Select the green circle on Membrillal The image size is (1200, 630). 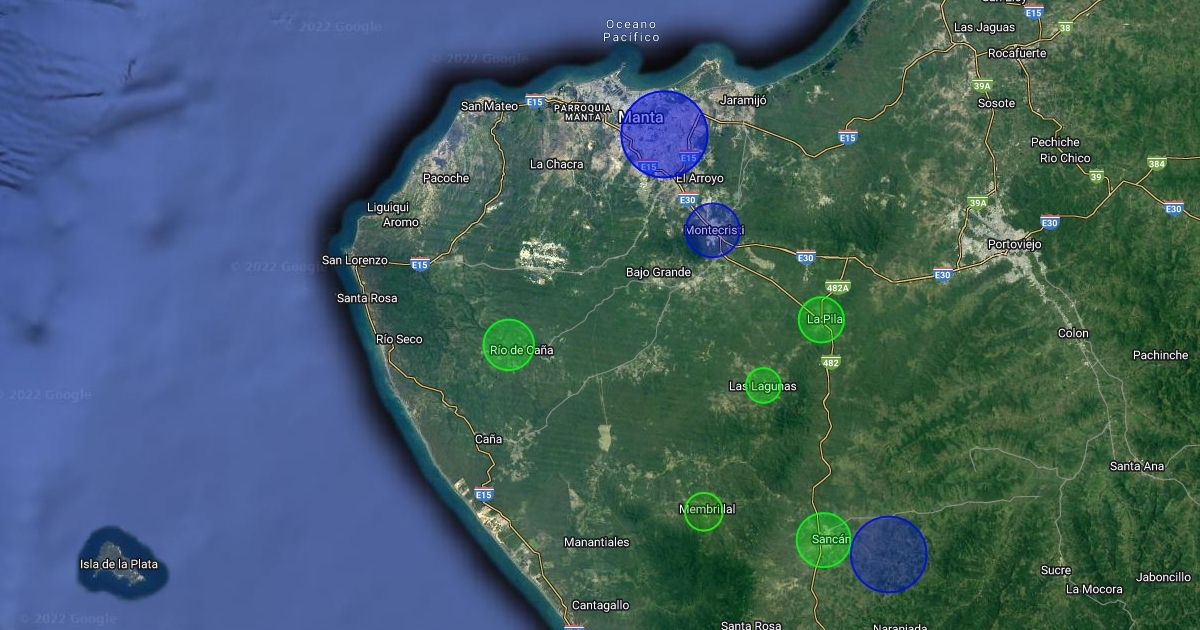pos(704,512)
